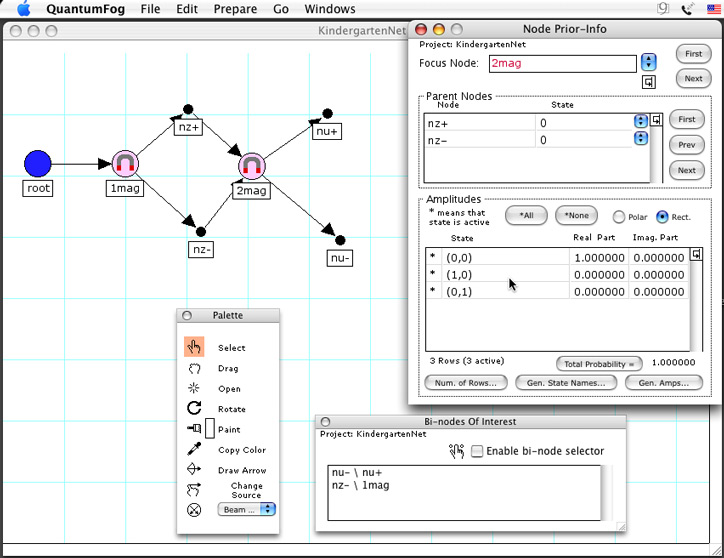
Task: Click the nz+ node dot
Action: coord(188,109)
